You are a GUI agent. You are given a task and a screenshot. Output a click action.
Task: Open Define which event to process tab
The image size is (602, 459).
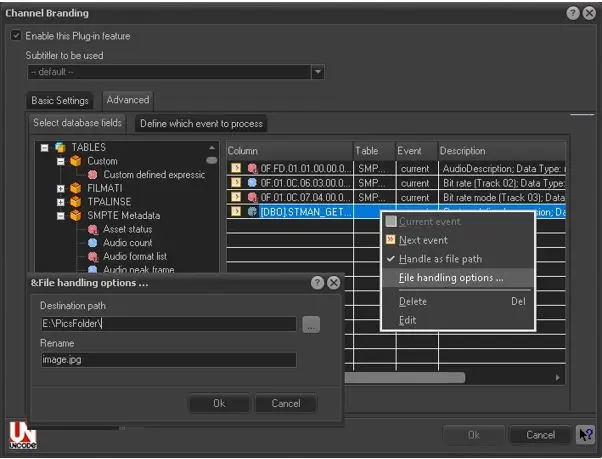click(x=201, y=124)
